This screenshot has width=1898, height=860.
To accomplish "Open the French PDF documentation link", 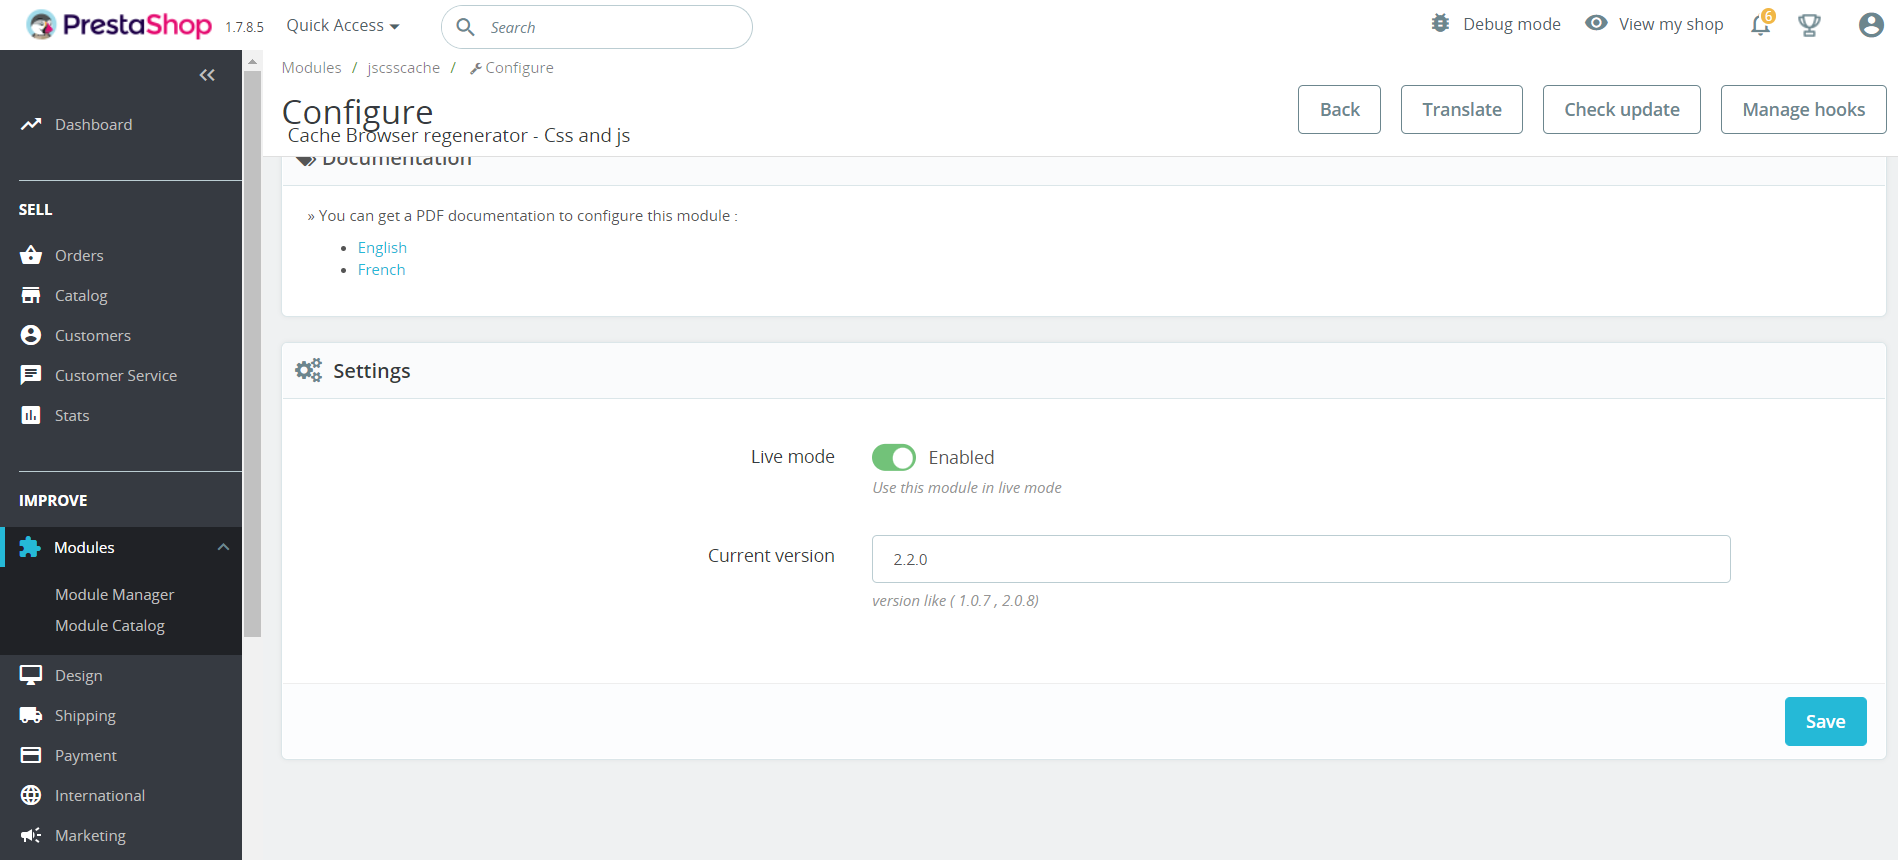I will click(x=382, y=269).
